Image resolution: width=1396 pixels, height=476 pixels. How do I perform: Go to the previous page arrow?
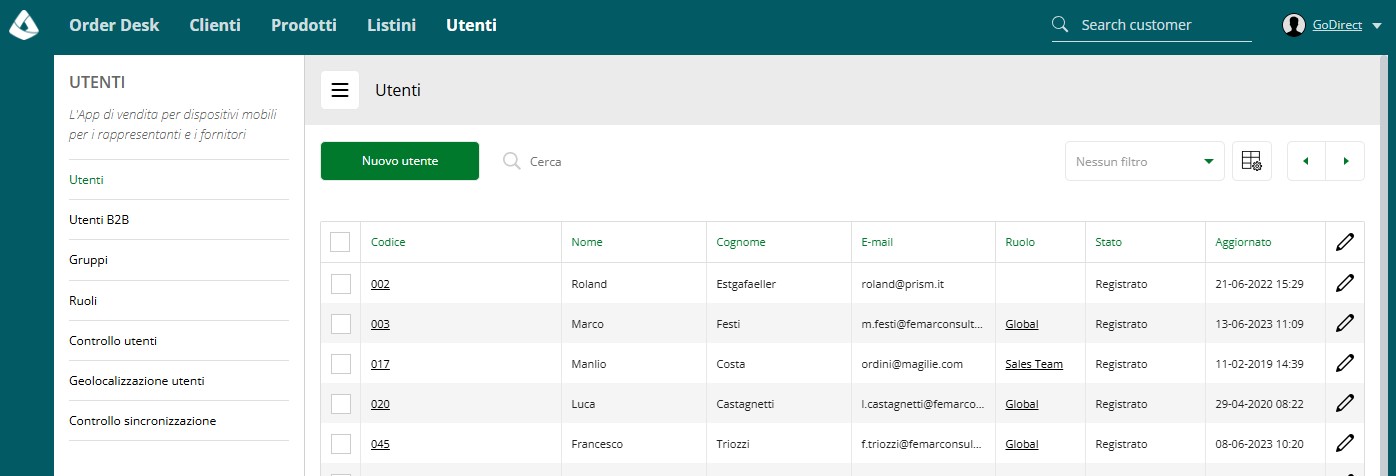coord(1305,161)
